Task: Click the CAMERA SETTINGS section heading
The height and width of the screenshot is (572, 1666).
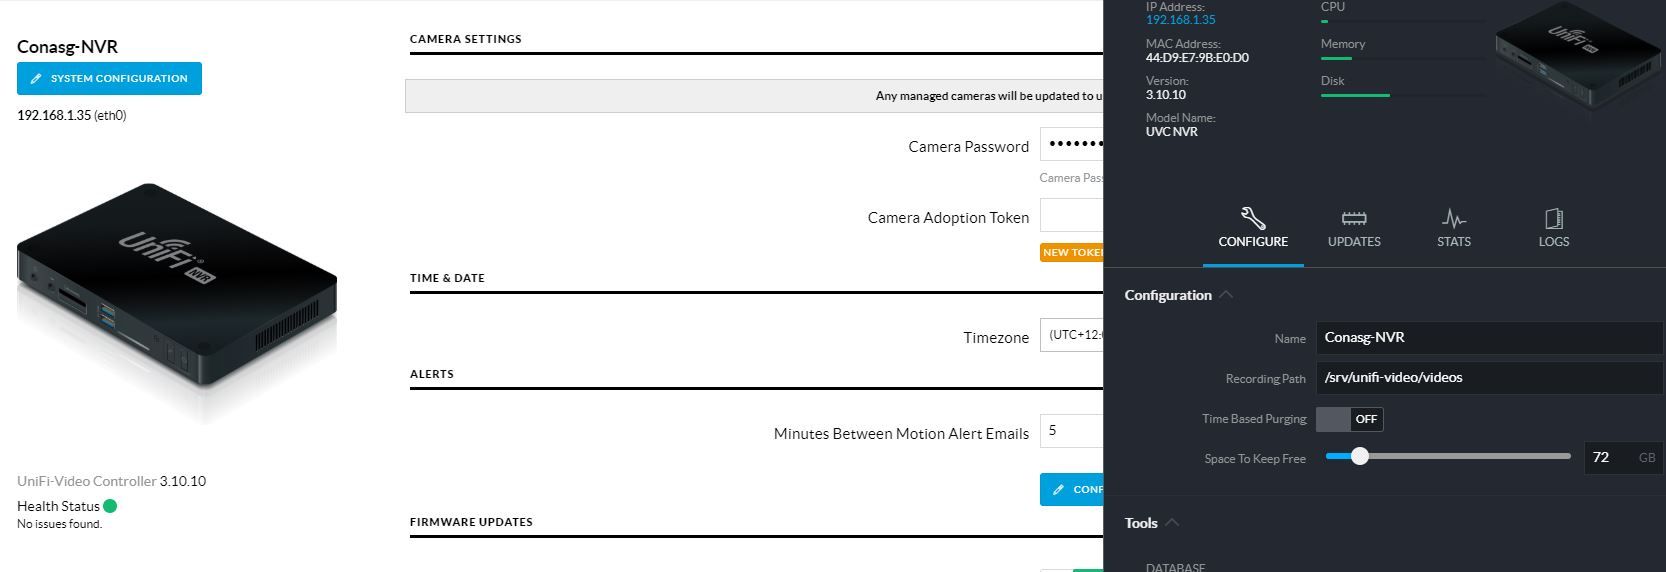Action: 465,39
